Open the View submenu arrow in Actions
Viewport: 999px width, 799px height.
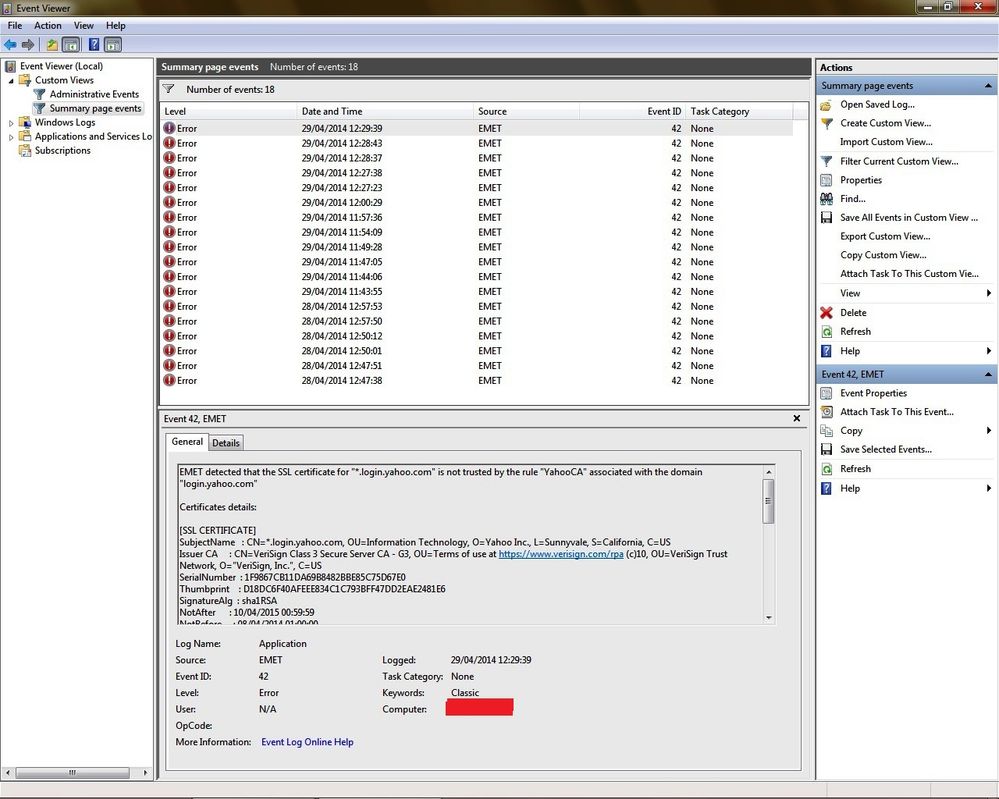coord(988,293)
